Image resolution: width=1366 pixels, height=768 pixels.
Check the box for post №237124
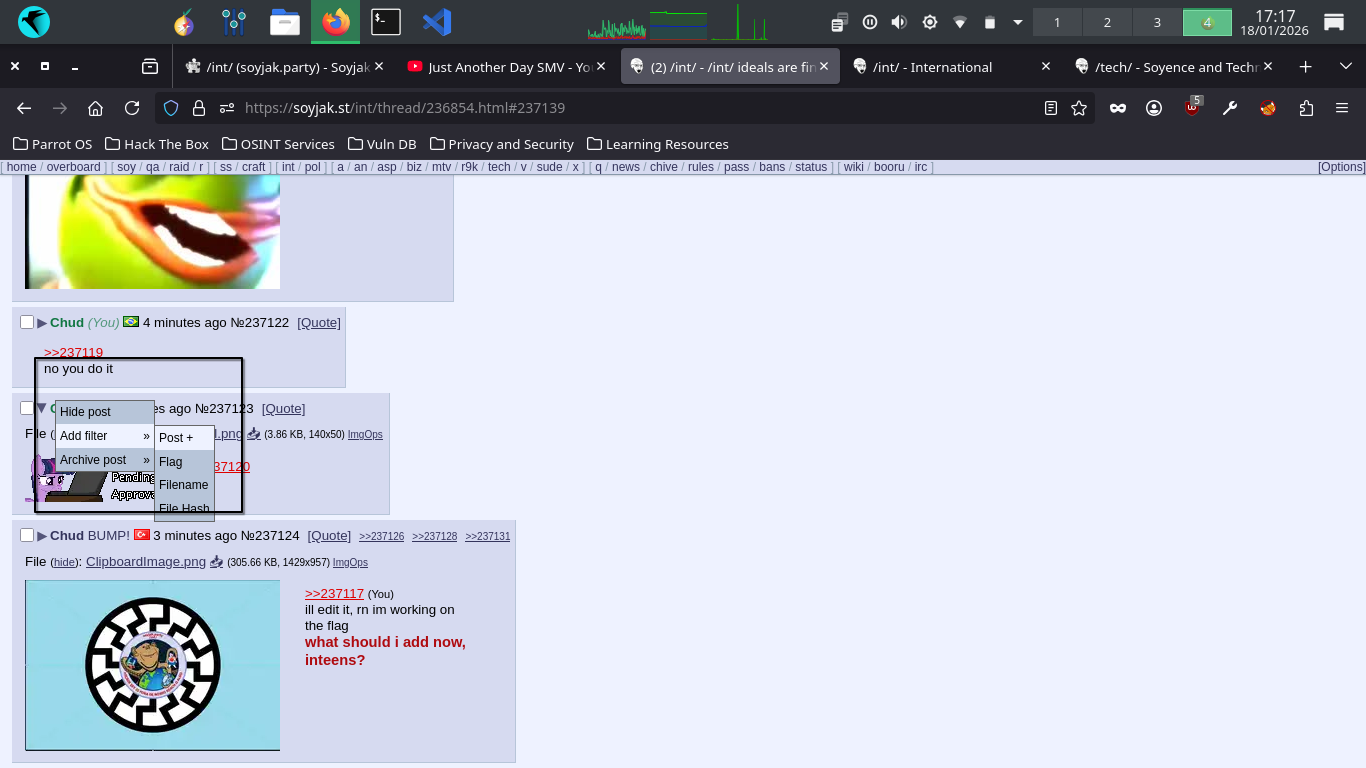coord(27,536)
